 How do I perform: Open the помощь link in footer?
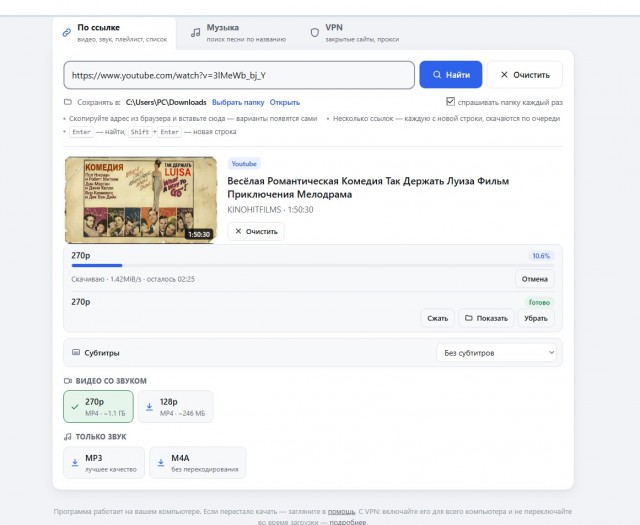341,512
